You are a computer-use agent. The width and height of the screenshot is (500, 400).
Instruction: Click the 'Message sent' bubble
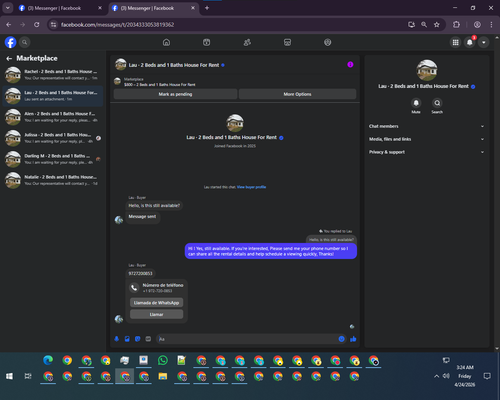click(x=142, y=217)
